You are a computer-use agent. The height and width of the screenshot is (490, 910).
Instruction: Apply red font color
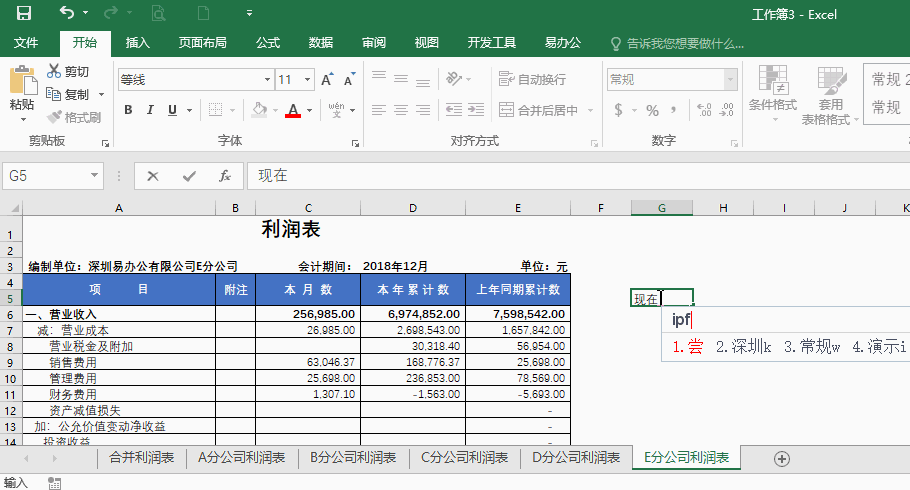pos(293,110)
